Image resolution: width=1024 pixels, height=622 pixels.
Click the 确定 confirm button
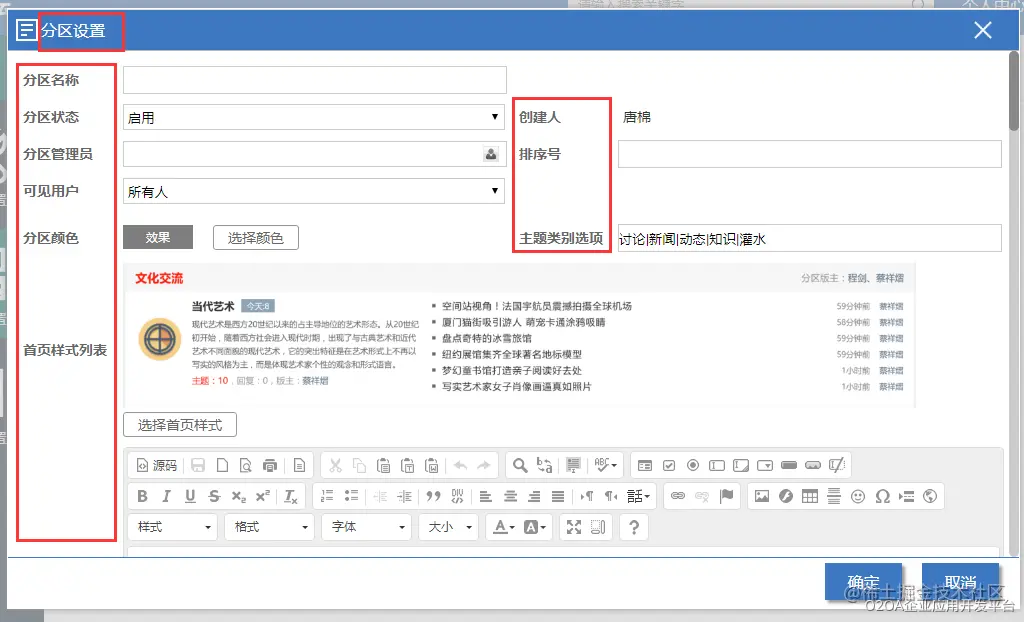[x=863, y=580]
